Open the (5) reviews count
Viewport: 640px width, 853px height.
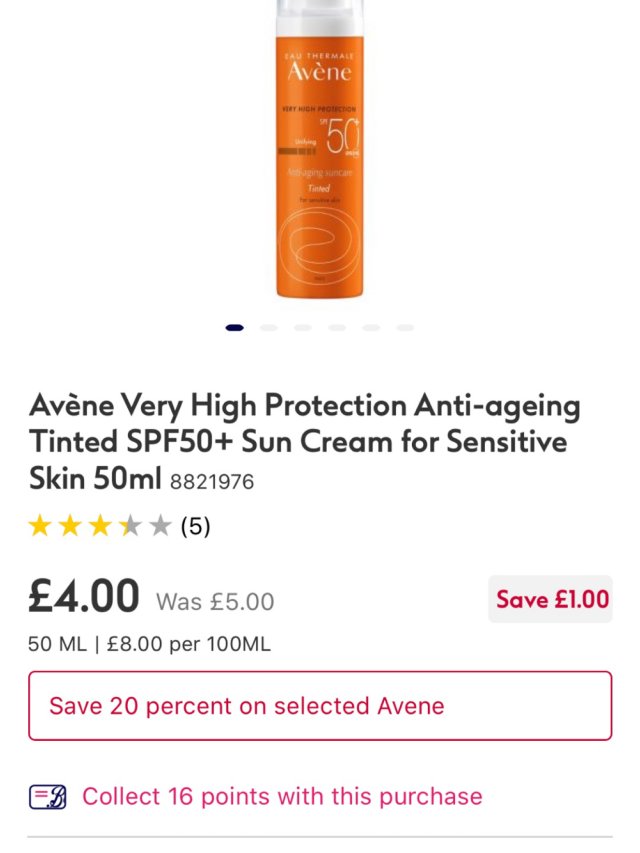point(195,526)
